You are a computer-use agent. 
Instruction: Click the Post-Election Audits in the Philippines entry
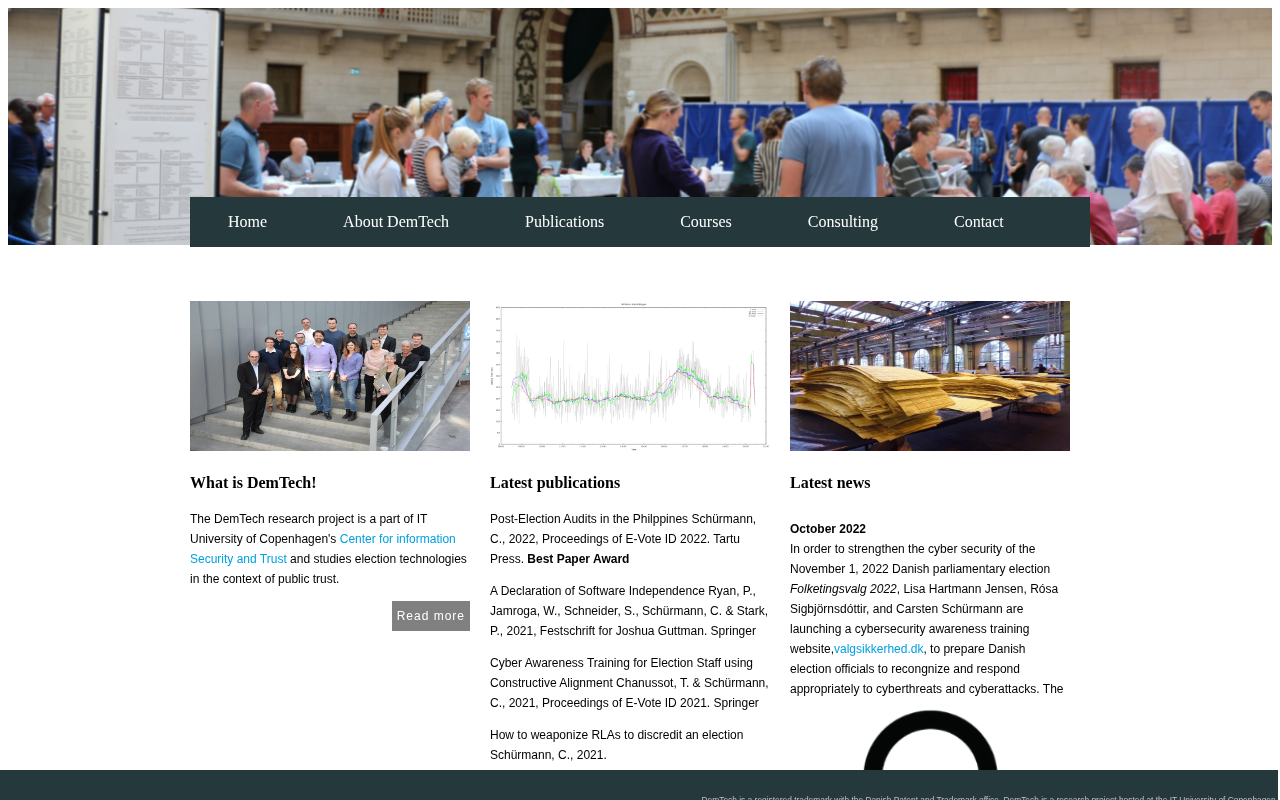623,539
